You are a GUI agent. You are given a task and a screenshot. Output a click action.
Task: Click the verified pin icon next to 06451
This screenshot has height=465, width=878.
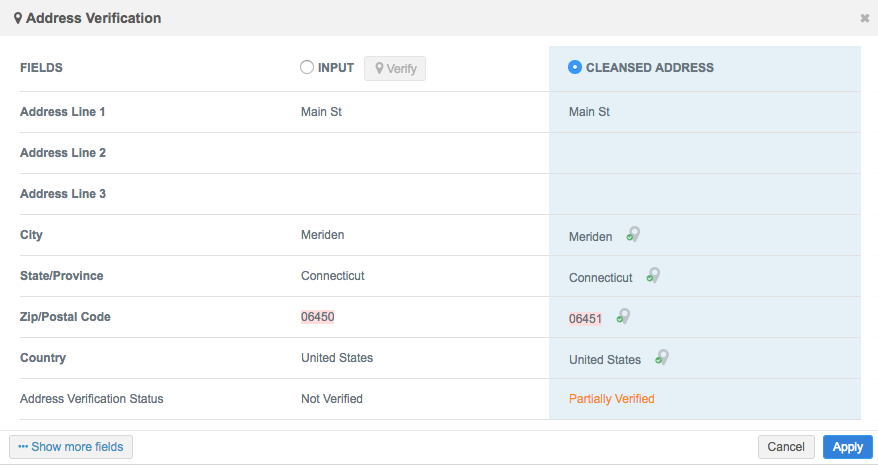click(x=622, y=317)
